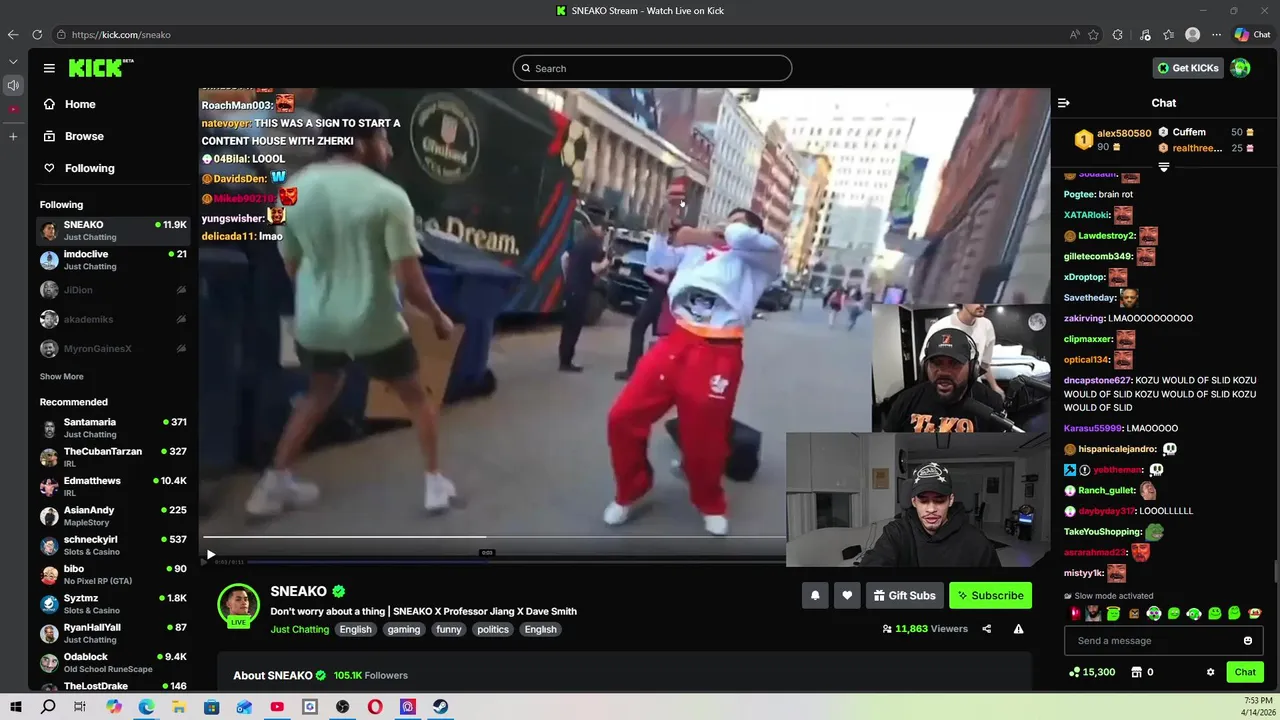Click the Edge favorites star icon
1280x720 pixels.
click(x=1094, y=34)
